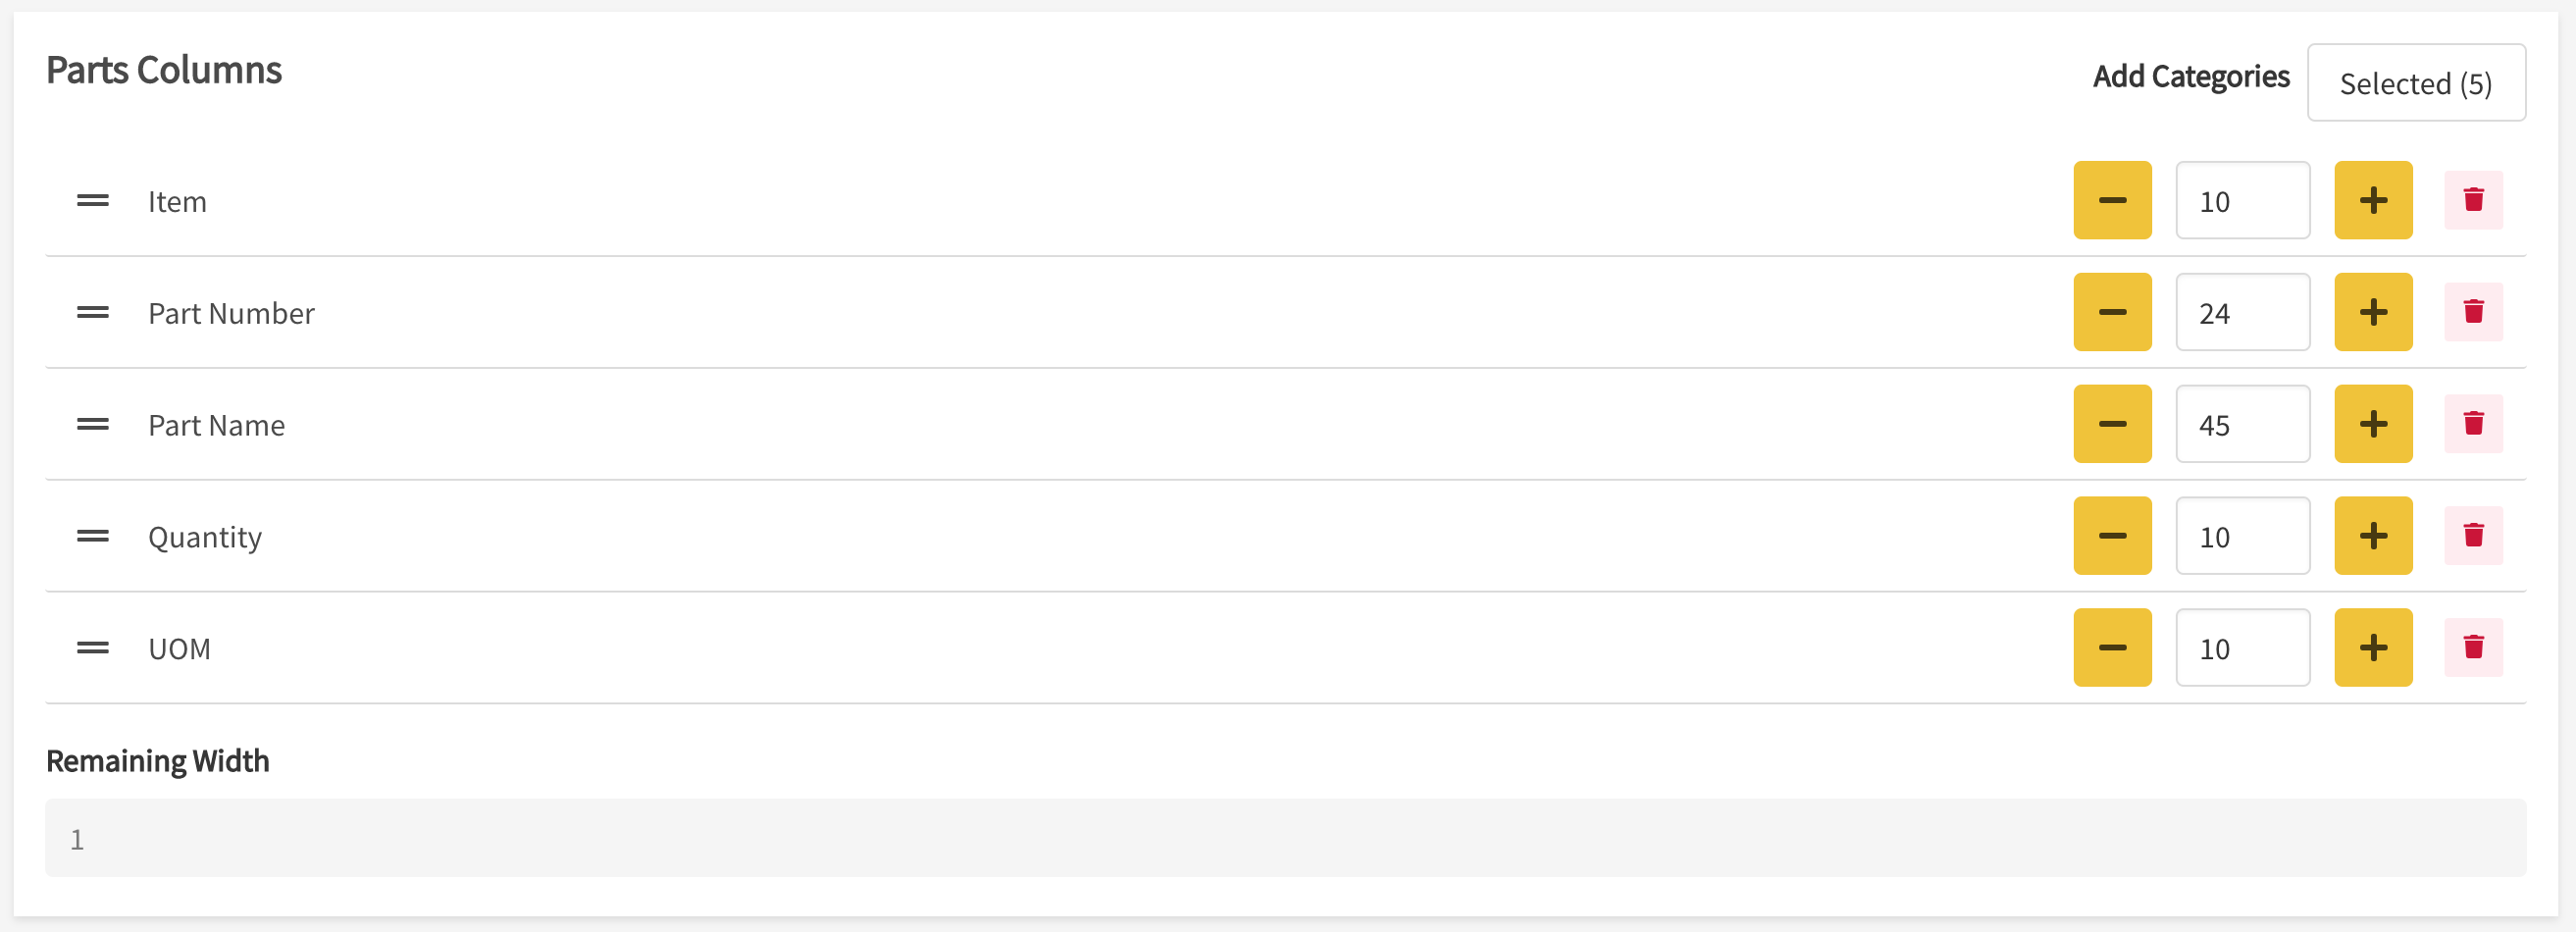Increase the Item column width
The height and width of the screenshot is (932, 2576).
pyautogui.click(x=2372, y=200)
